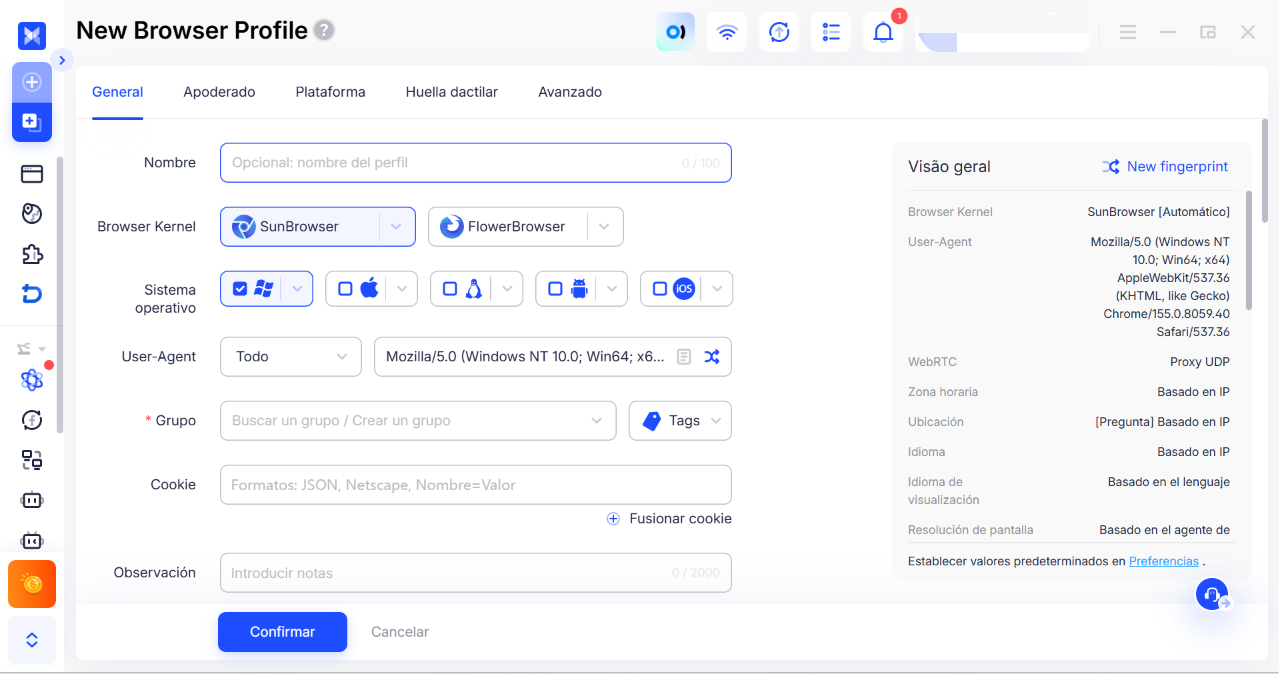Click the teal recorder icon in header

tap(675, 32)
